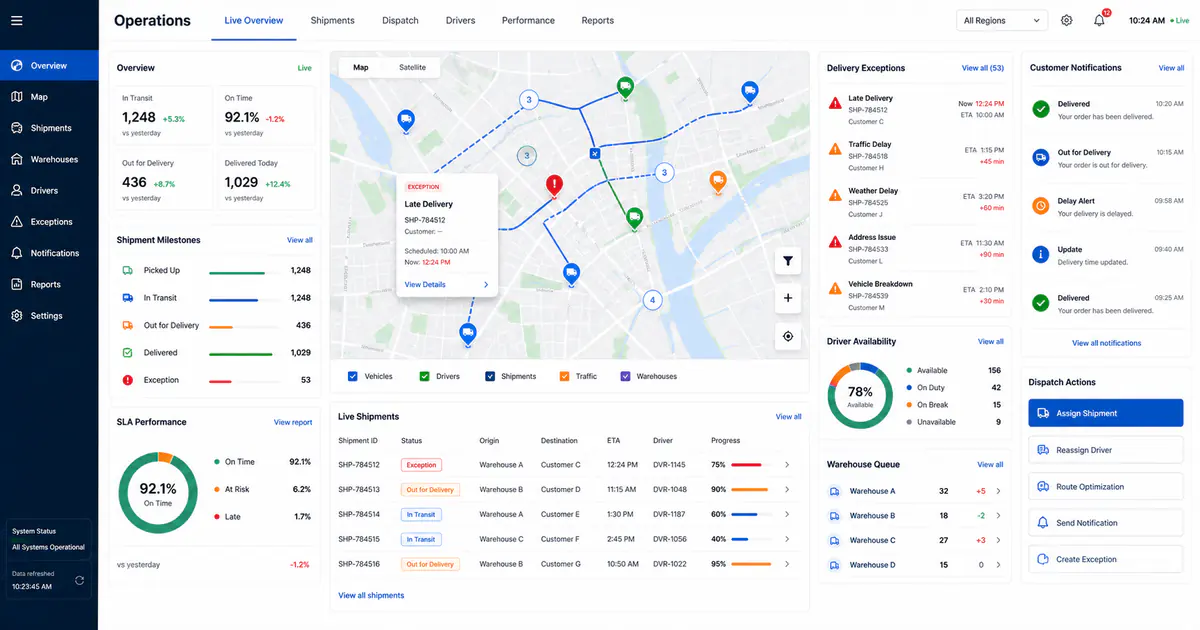Open Drivers in the sidebar

49,190
